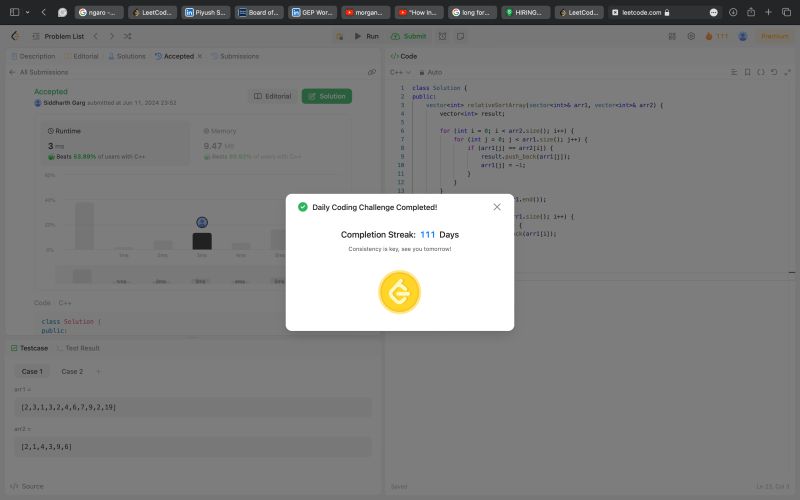The image size is (800, 500).
Task: Go back in the browser
Action: point(44,12)
